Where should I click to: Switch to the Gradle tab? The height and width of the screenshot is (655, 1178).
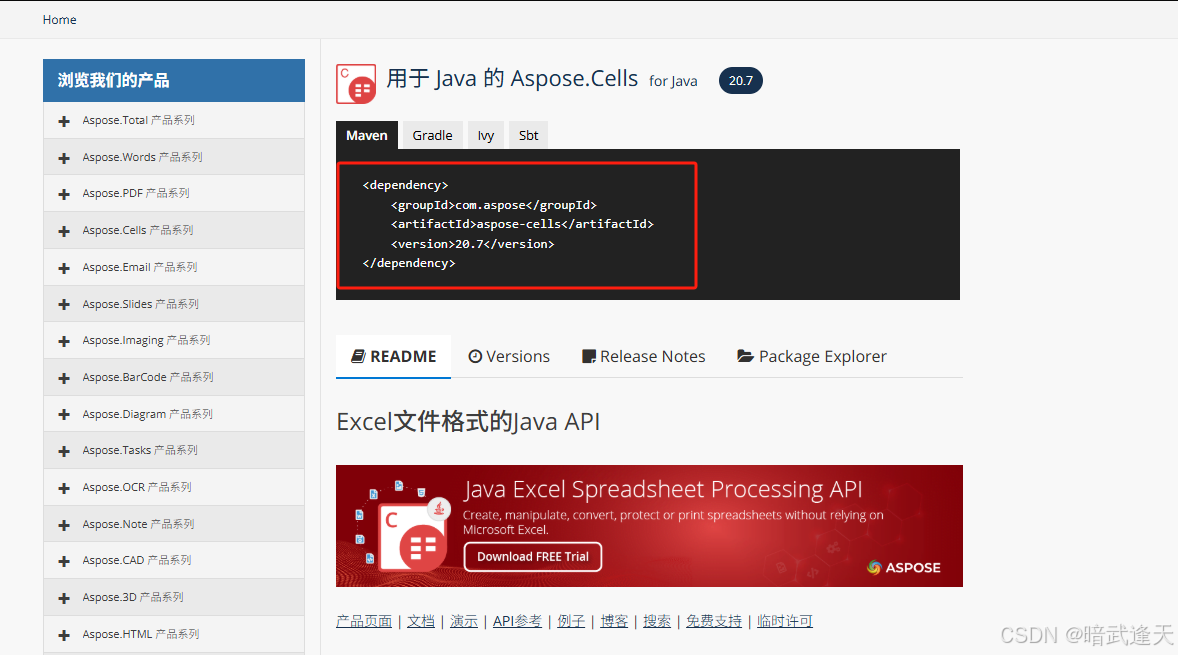[x=433, y=135]
